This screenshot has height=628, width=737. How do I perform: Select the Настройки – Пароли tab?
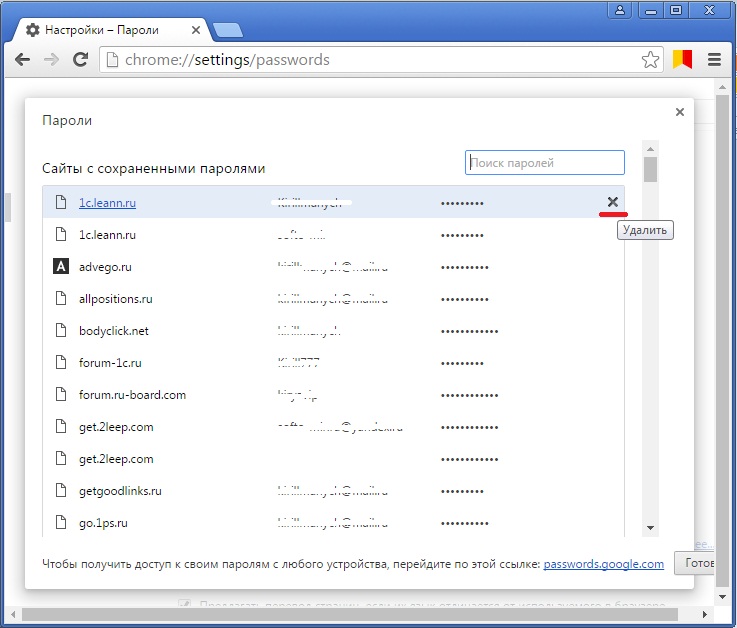point(110,30)
